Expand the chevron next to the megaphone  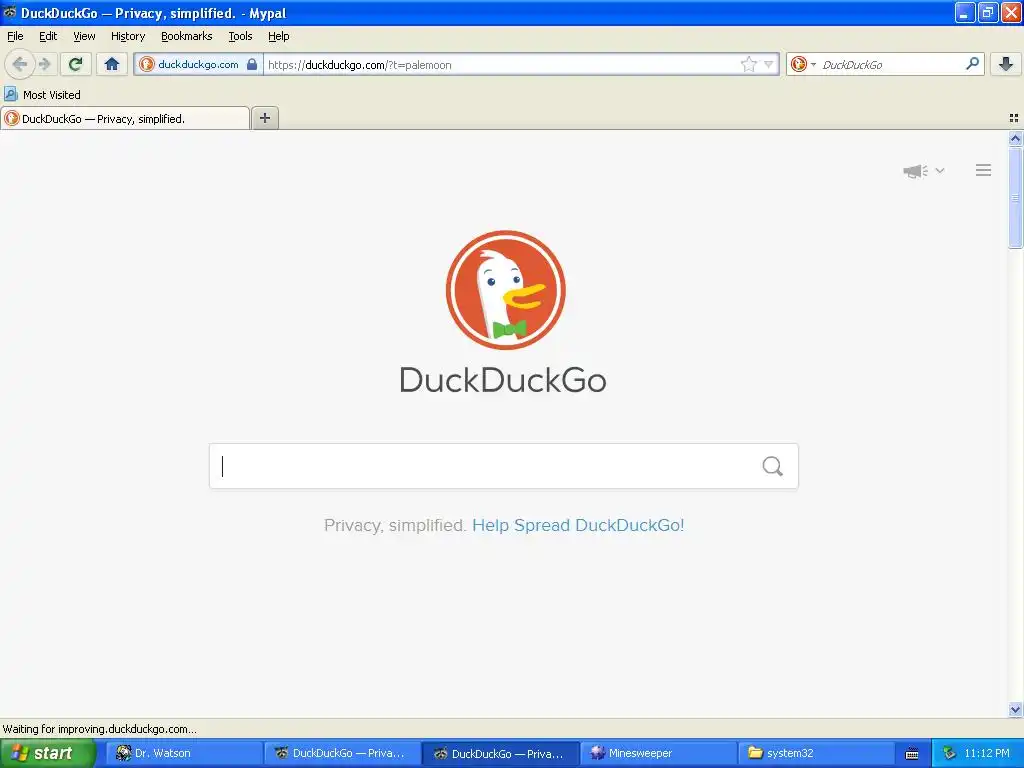(940, 170)
